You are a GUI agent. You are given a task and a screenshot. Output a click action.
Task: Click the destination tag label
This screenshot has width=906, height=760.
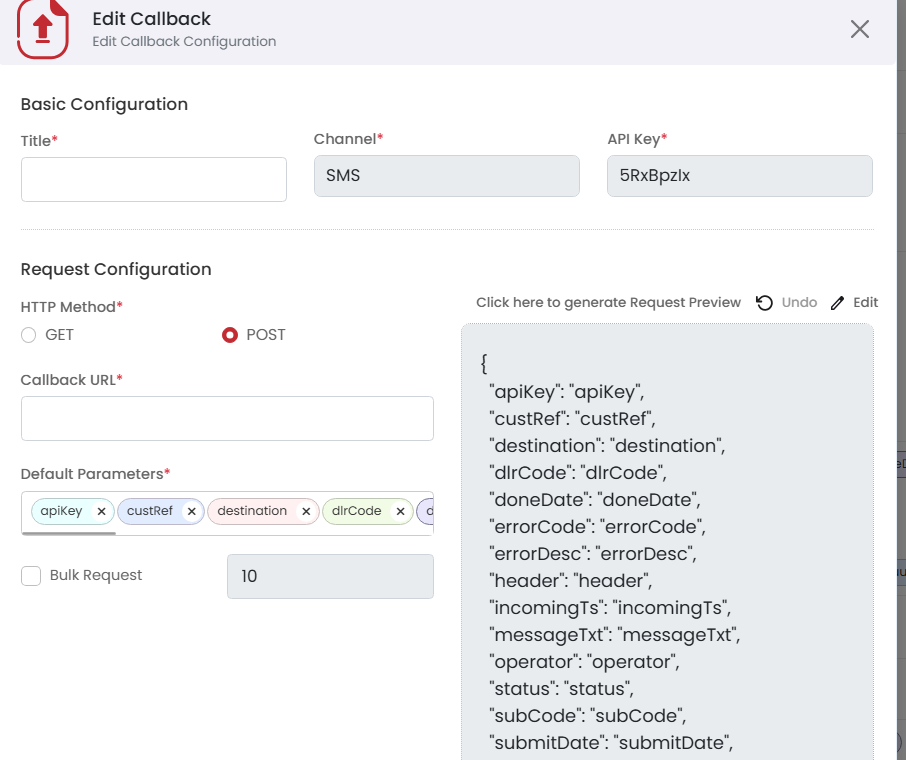point(252,511)
